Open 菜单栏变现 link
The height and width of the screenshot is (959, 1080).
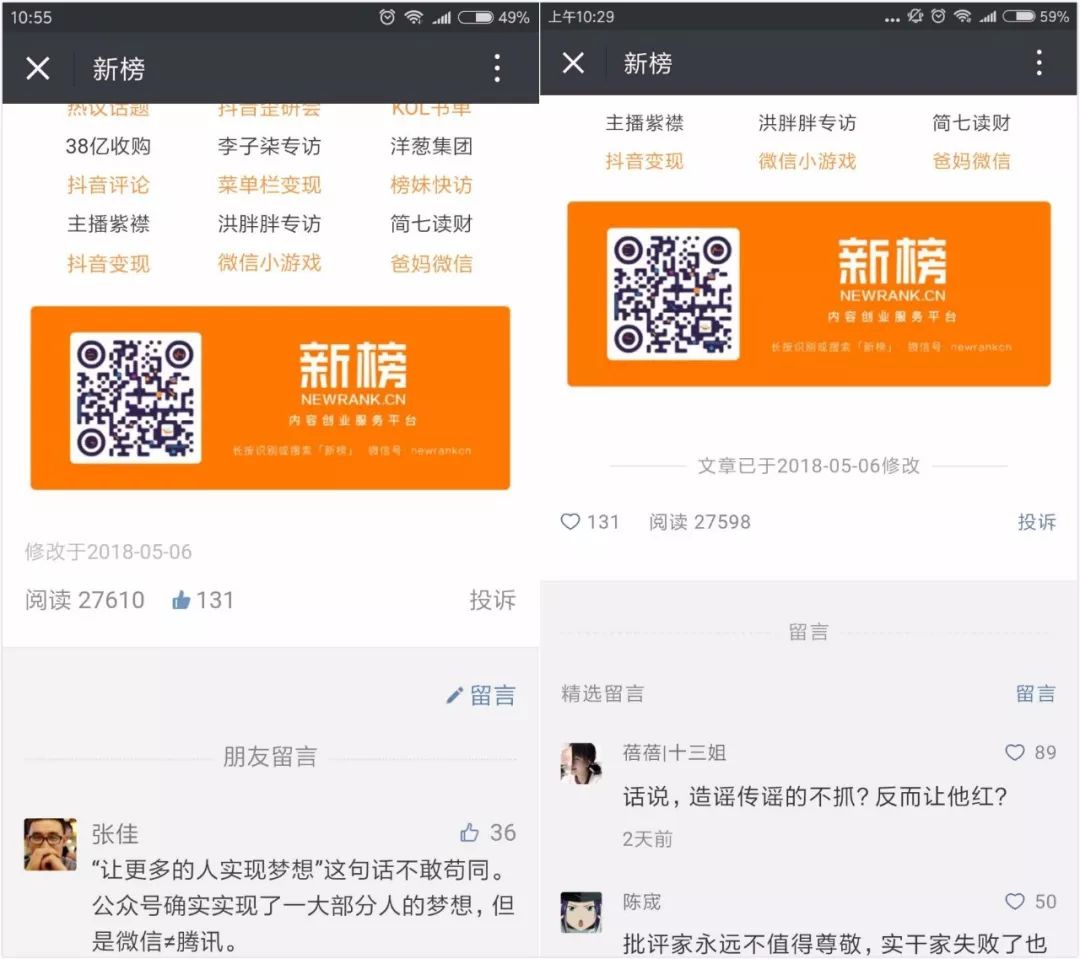point(269,185)
